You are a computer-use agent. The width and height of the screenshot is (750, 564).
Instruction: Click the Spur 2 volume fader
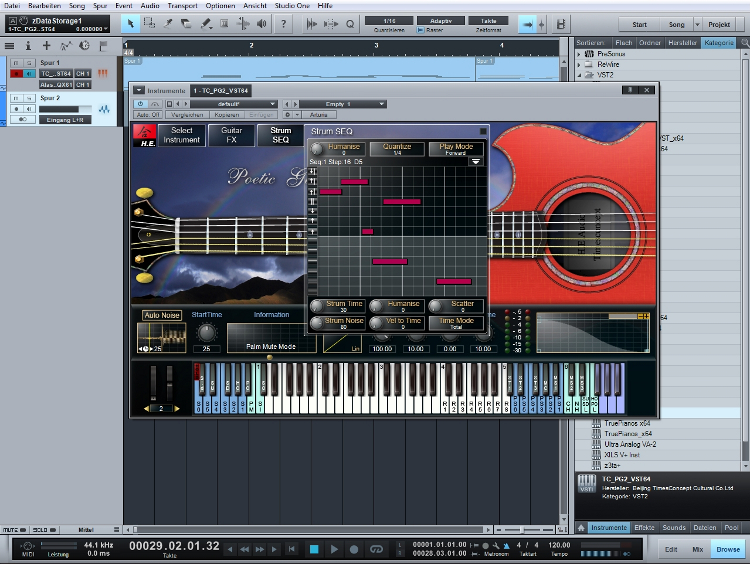[x=66, y=109]
